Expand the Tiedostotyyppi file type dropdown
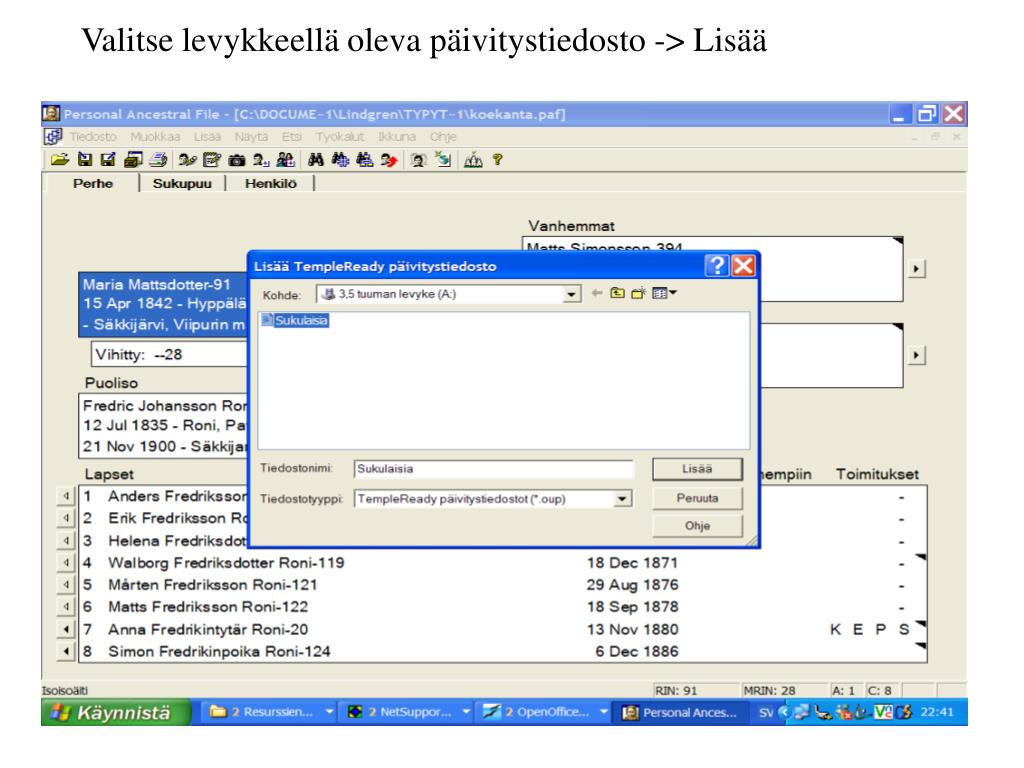 pyautogui.click(x=622, y=499)
